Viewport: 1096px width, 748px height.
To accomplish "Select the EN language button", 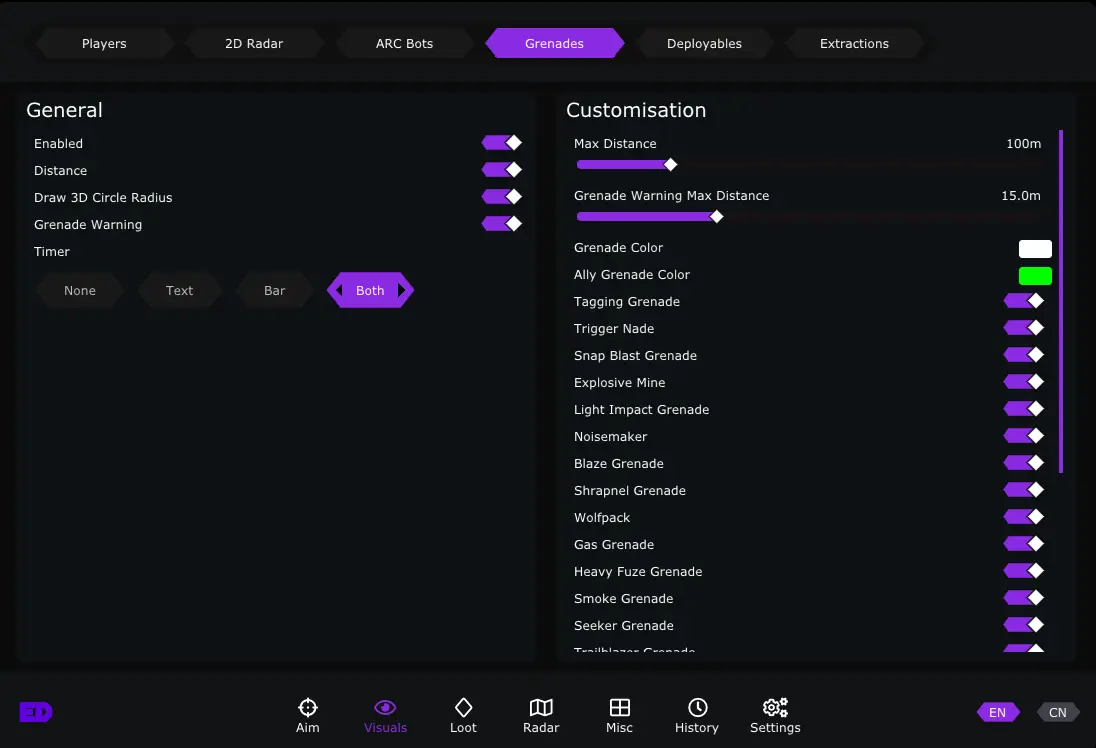I will (997, 713).
